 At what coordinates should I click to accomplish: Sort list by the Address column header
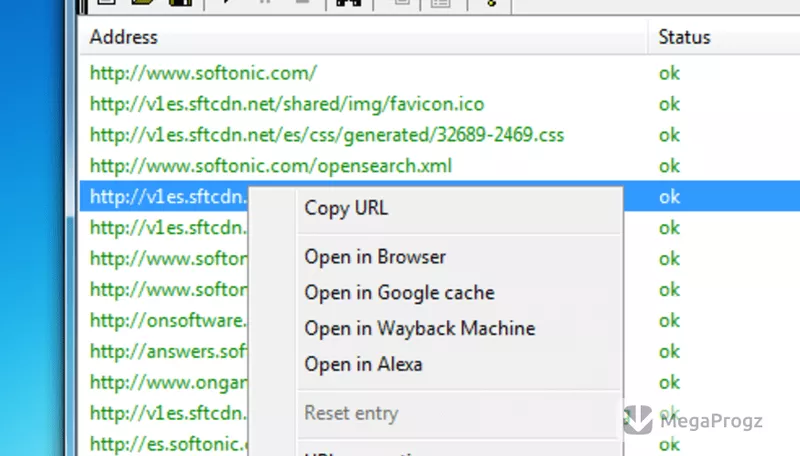click(363, 37)
